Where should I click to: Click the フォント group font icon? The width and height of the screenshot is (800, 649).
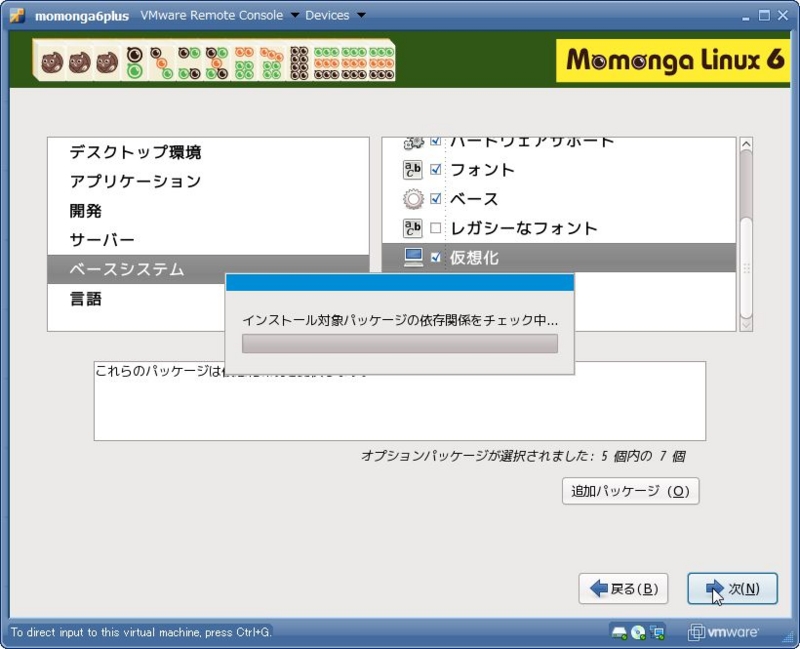(x=413, y=170)
